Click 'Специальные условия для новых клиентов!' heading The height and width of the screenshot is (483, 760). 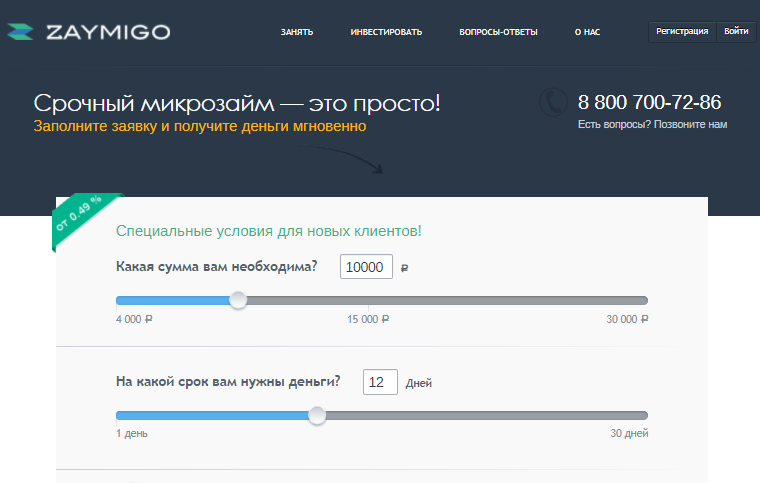[269, 231]
